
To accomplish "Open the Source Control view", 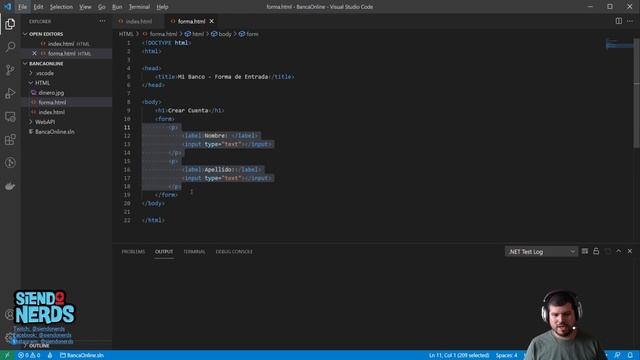I will 10,70.
